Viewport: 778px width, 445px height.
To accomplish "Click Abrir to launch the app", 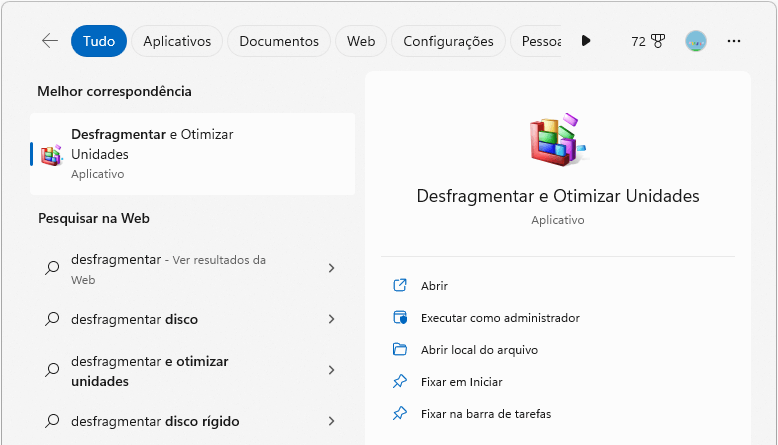I will click(434, 286).
